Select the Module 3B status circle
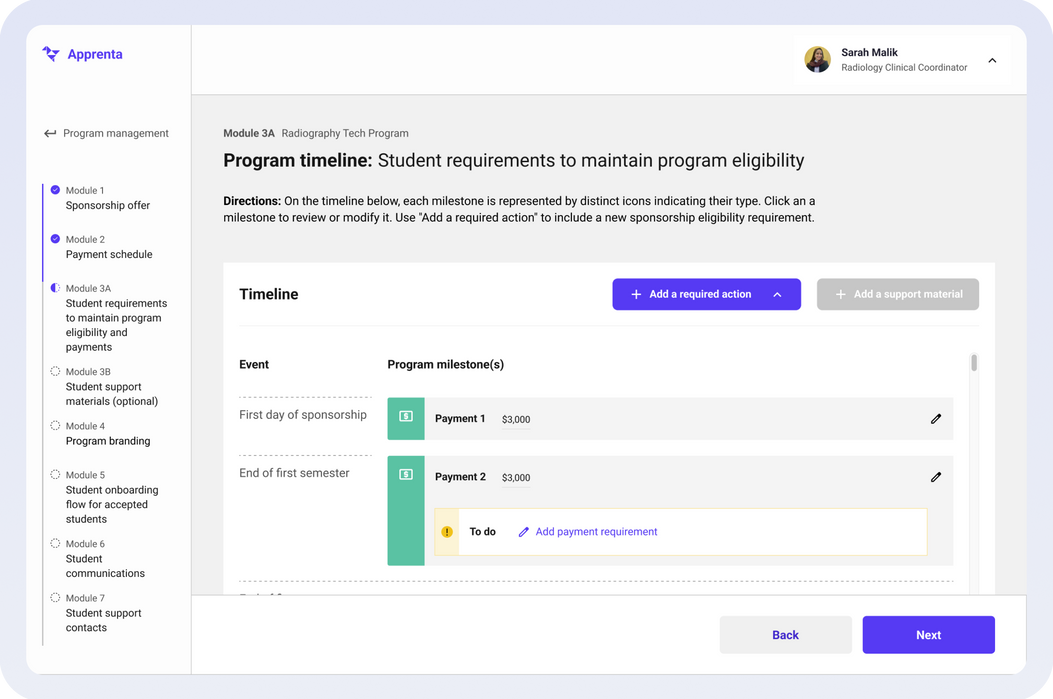 point(55,372)
